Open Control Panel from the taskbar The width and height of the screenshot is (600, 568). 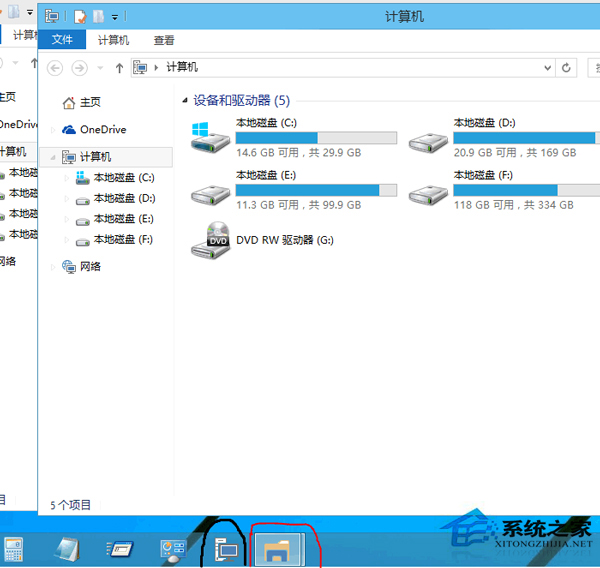173,551
